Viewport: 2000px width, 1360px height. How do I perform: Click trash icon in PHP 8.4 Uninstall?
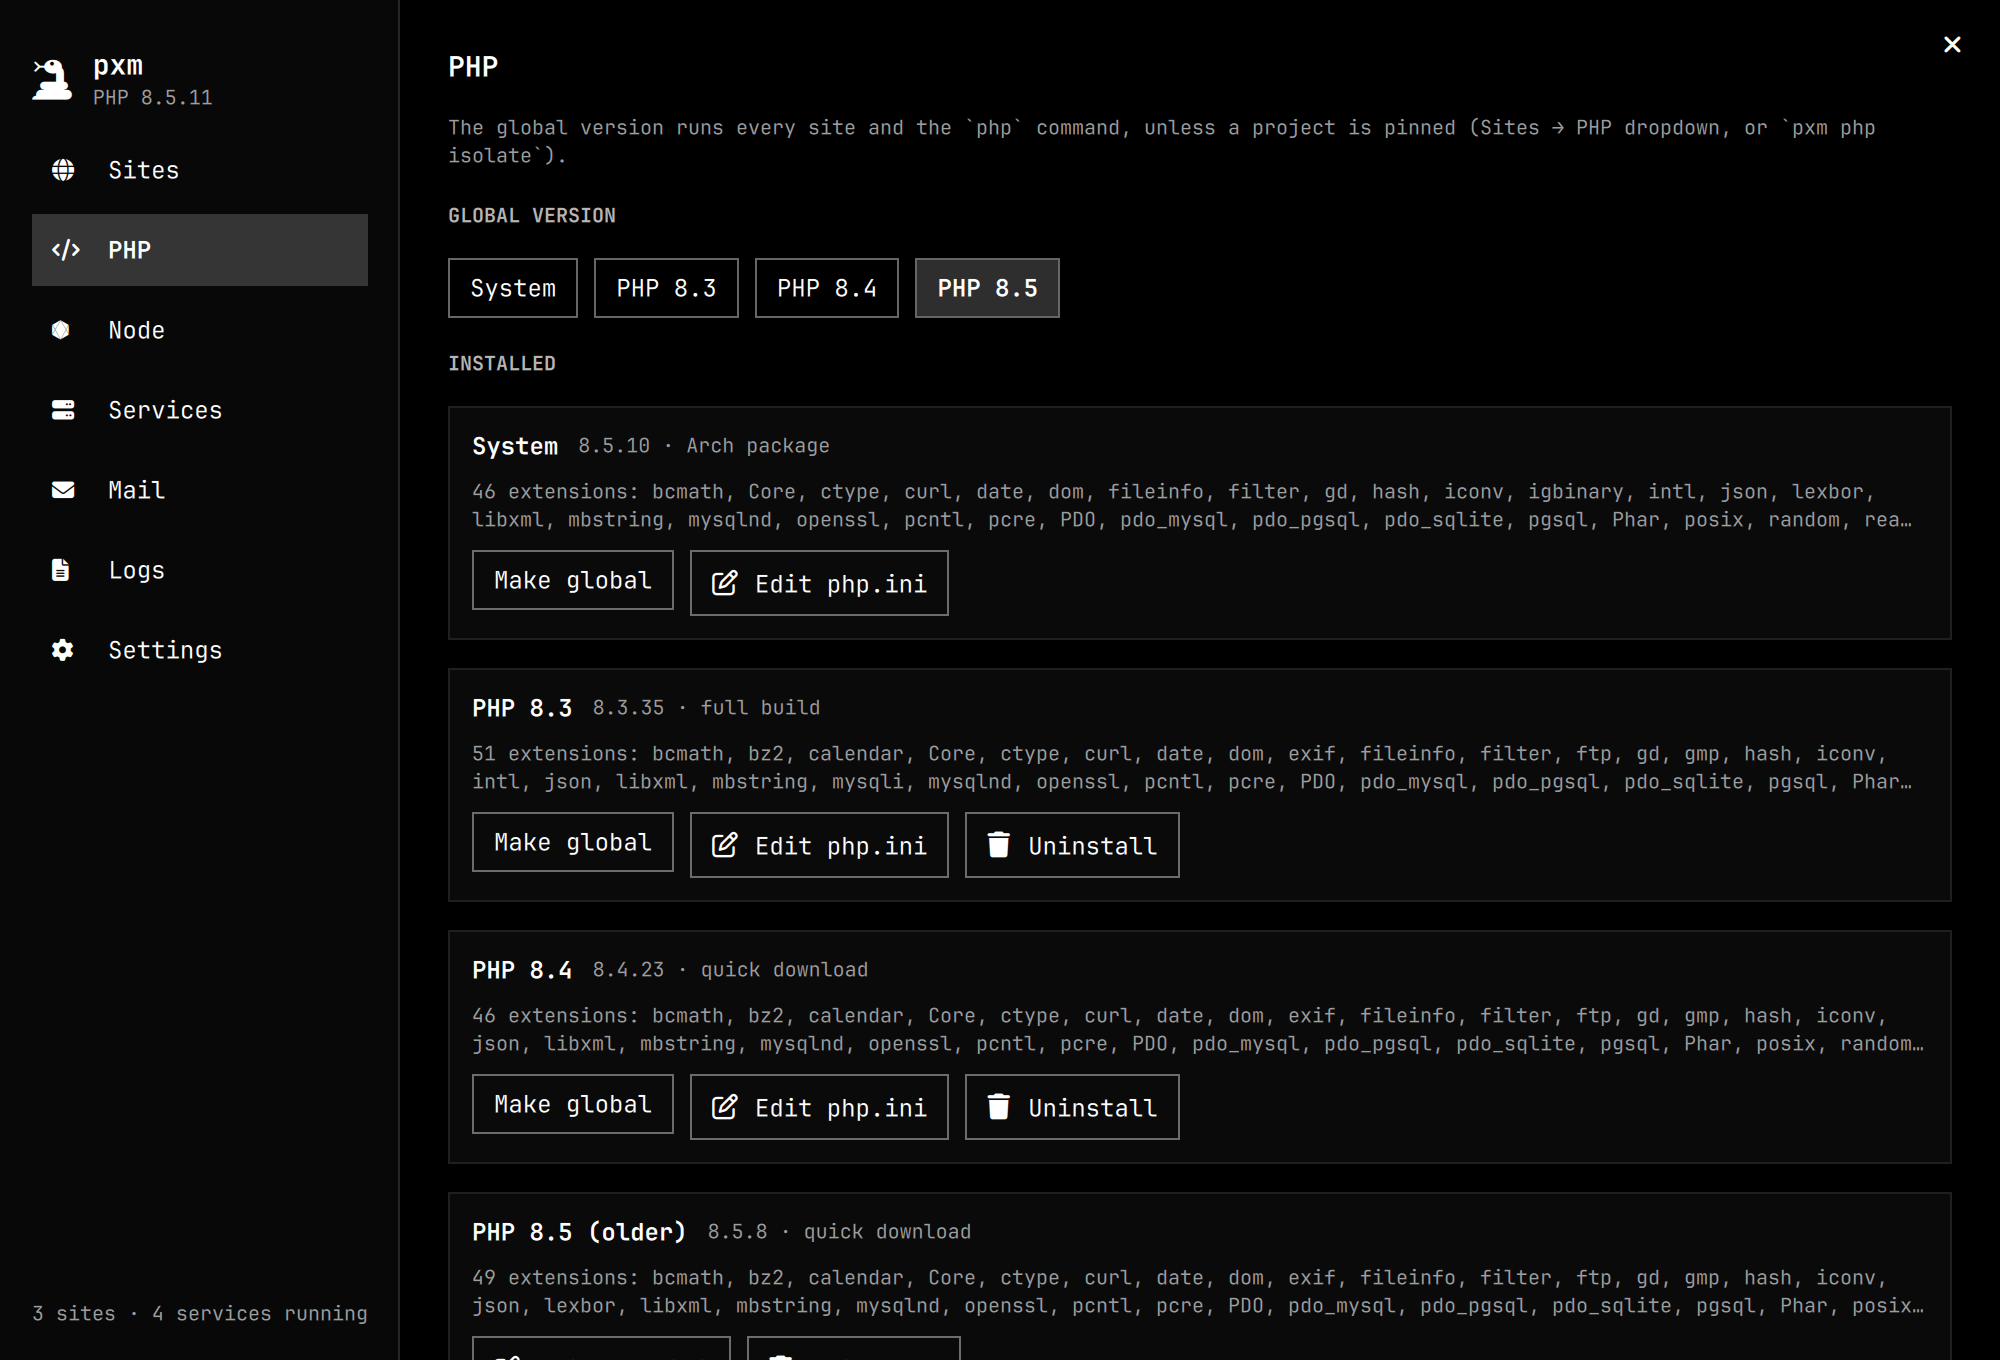998,1107
